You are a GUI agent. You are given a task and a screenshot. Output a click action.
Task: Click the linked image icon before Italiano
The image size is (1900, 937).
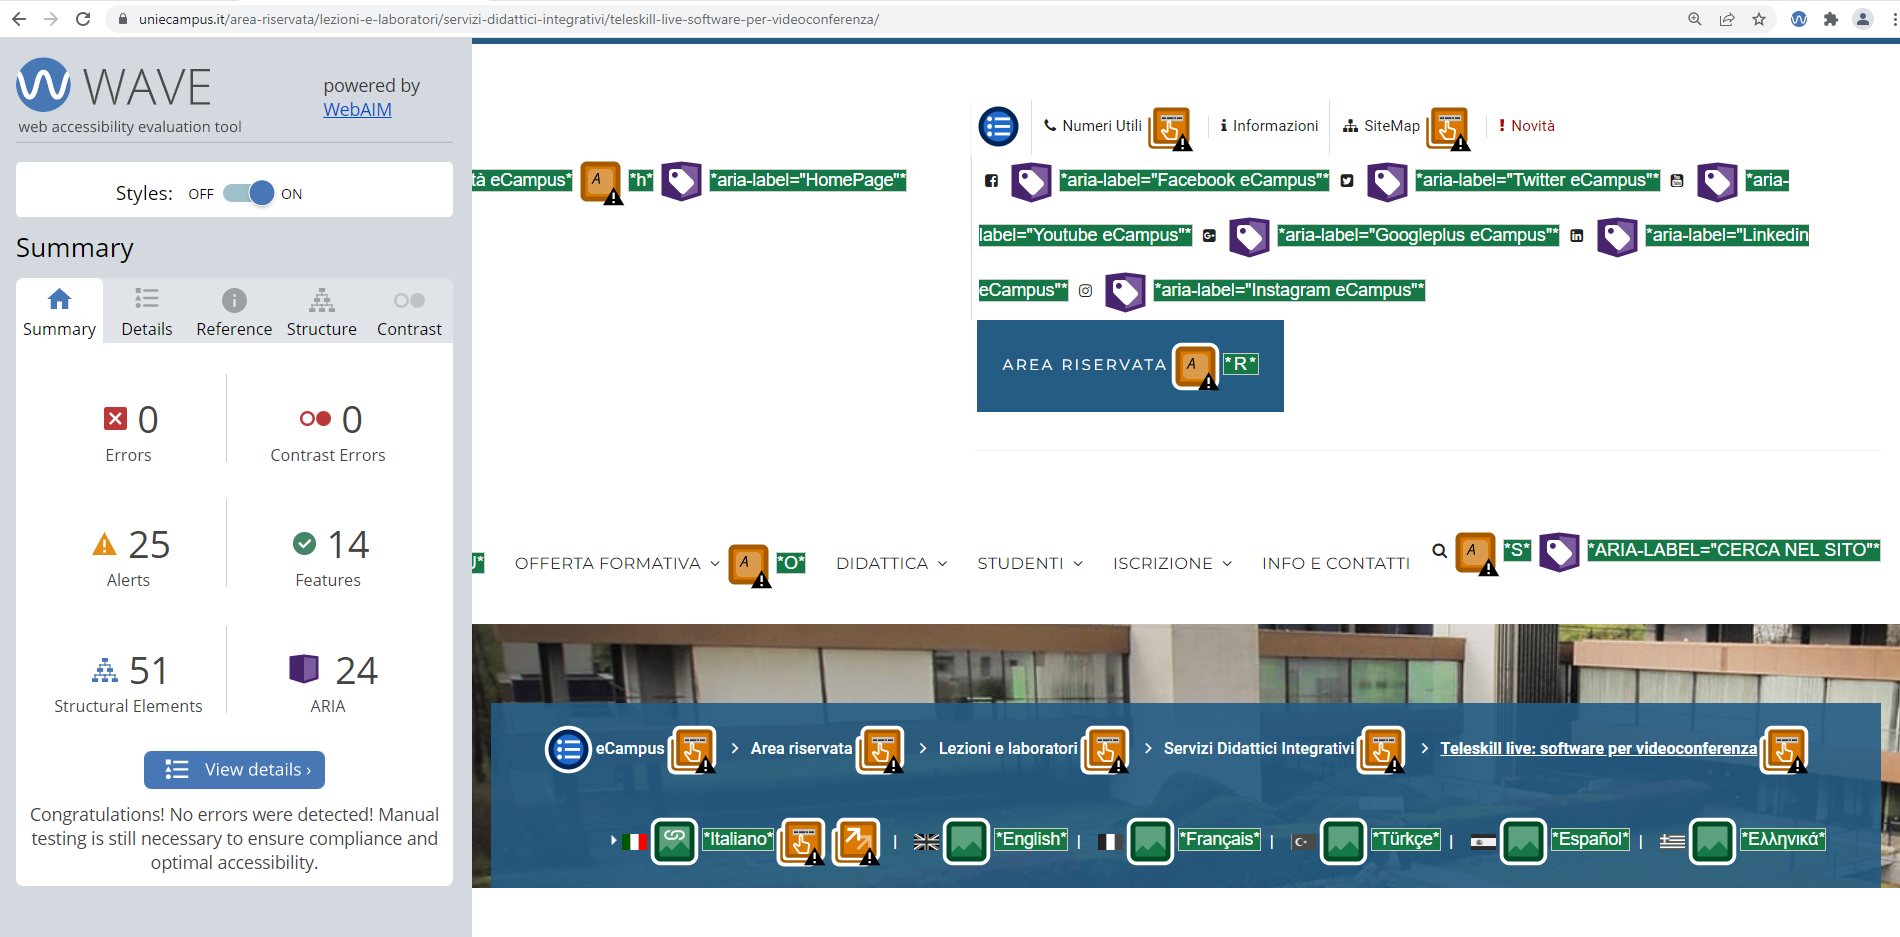coord(675,840)
